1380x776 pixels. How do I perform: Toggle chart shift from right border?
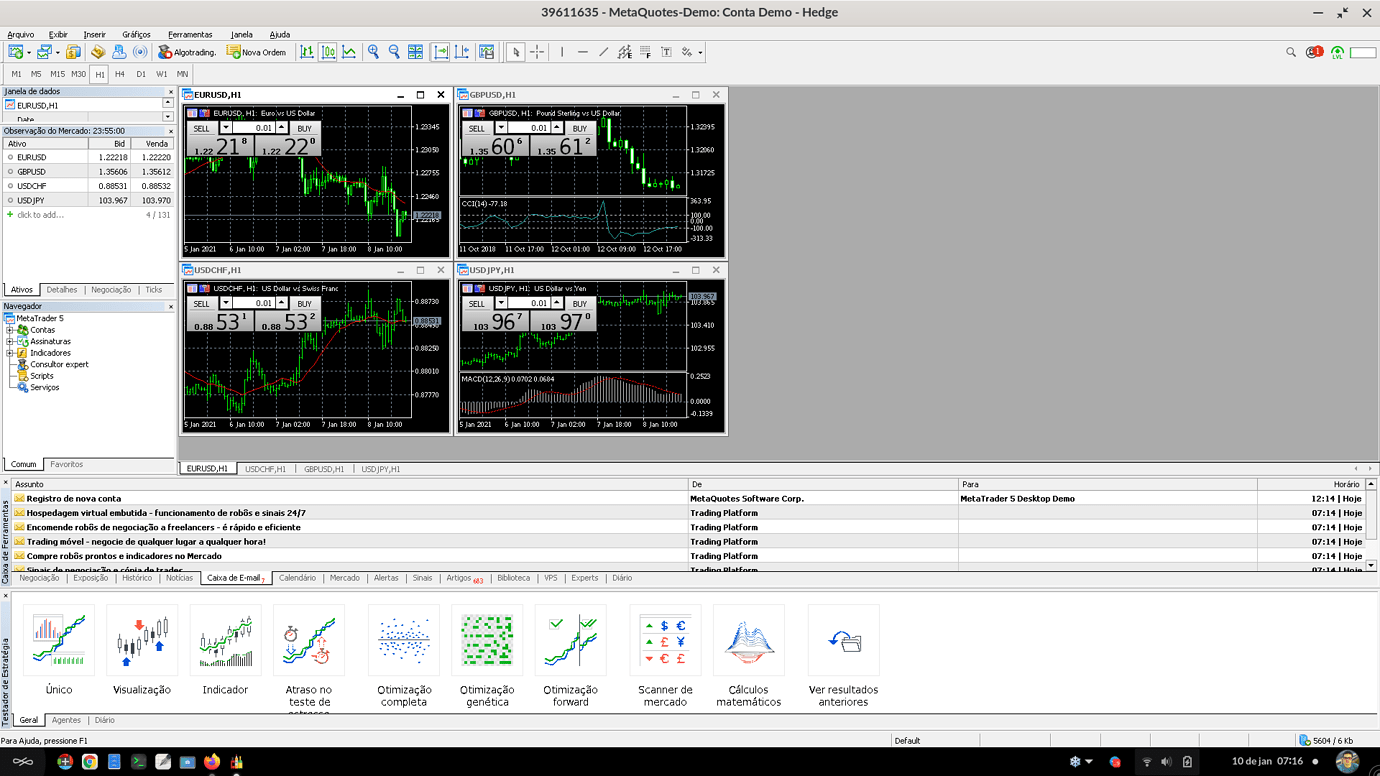pos(462,52)
